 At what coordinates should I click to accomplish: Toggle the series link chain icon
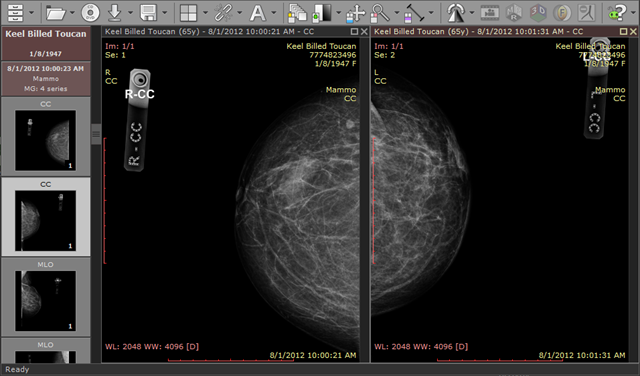(x=223, y=13)
